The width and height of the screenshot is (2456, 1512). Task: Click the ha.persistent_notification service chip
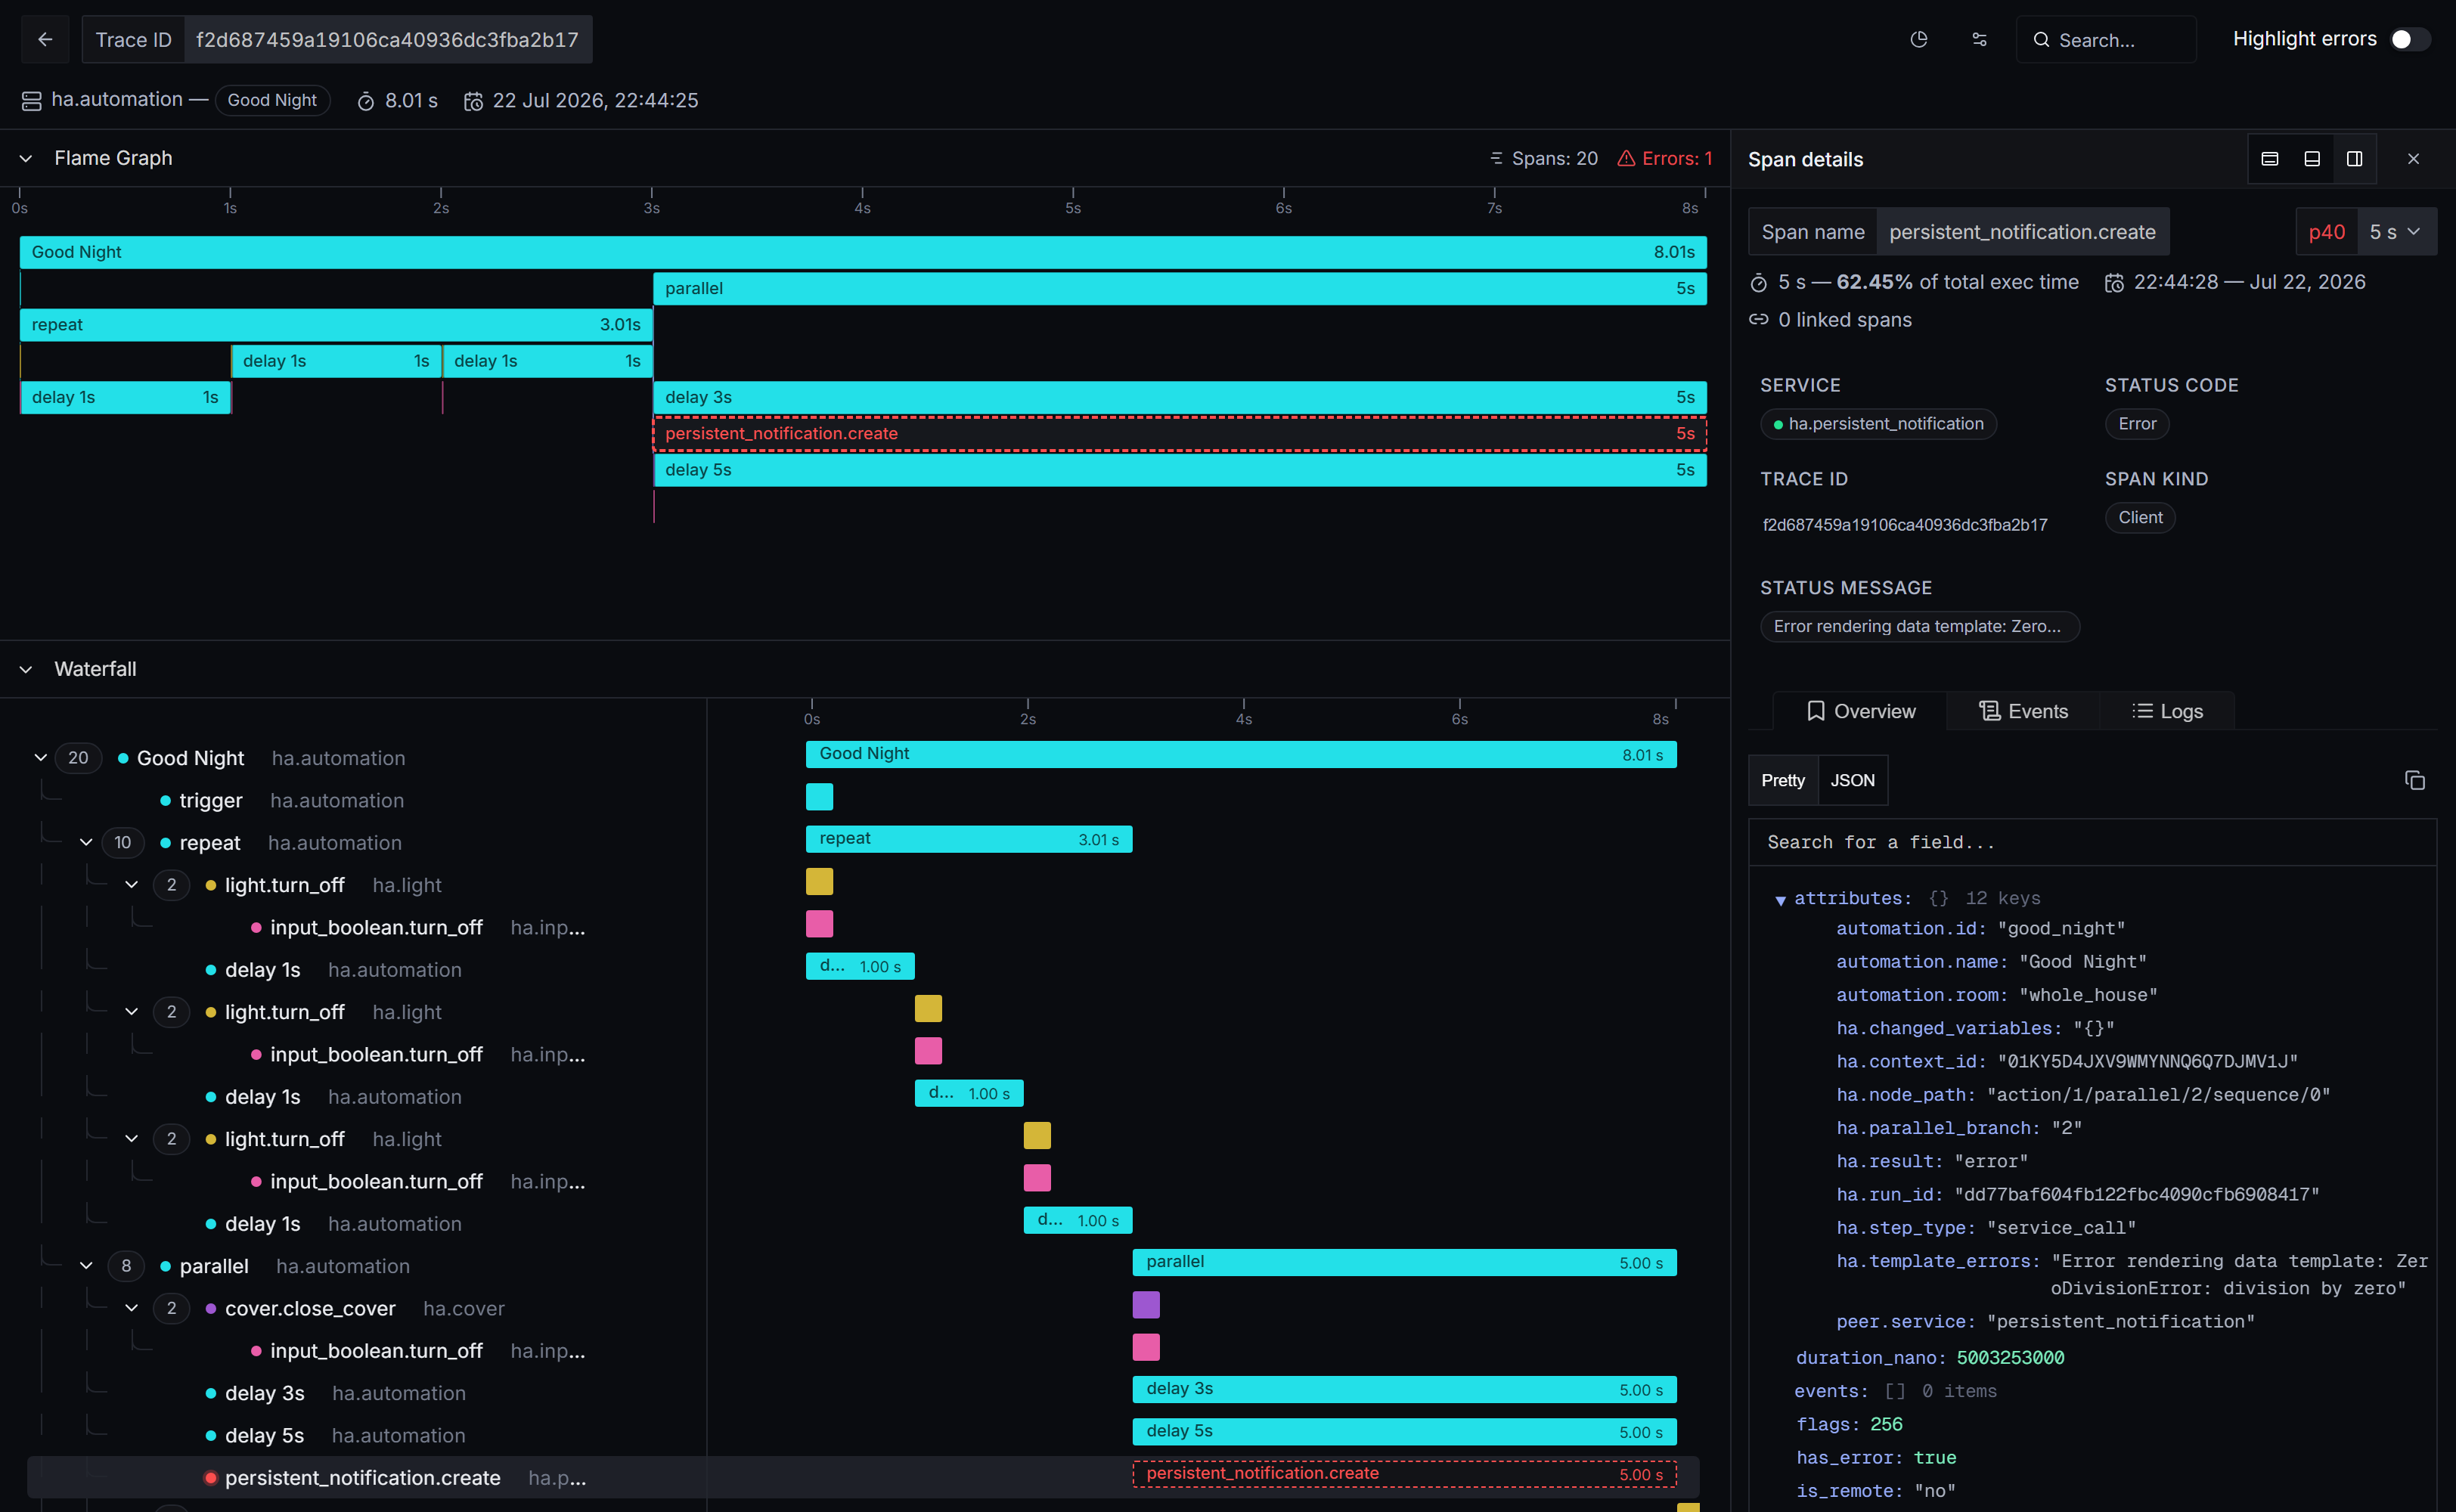[1878, 424]
